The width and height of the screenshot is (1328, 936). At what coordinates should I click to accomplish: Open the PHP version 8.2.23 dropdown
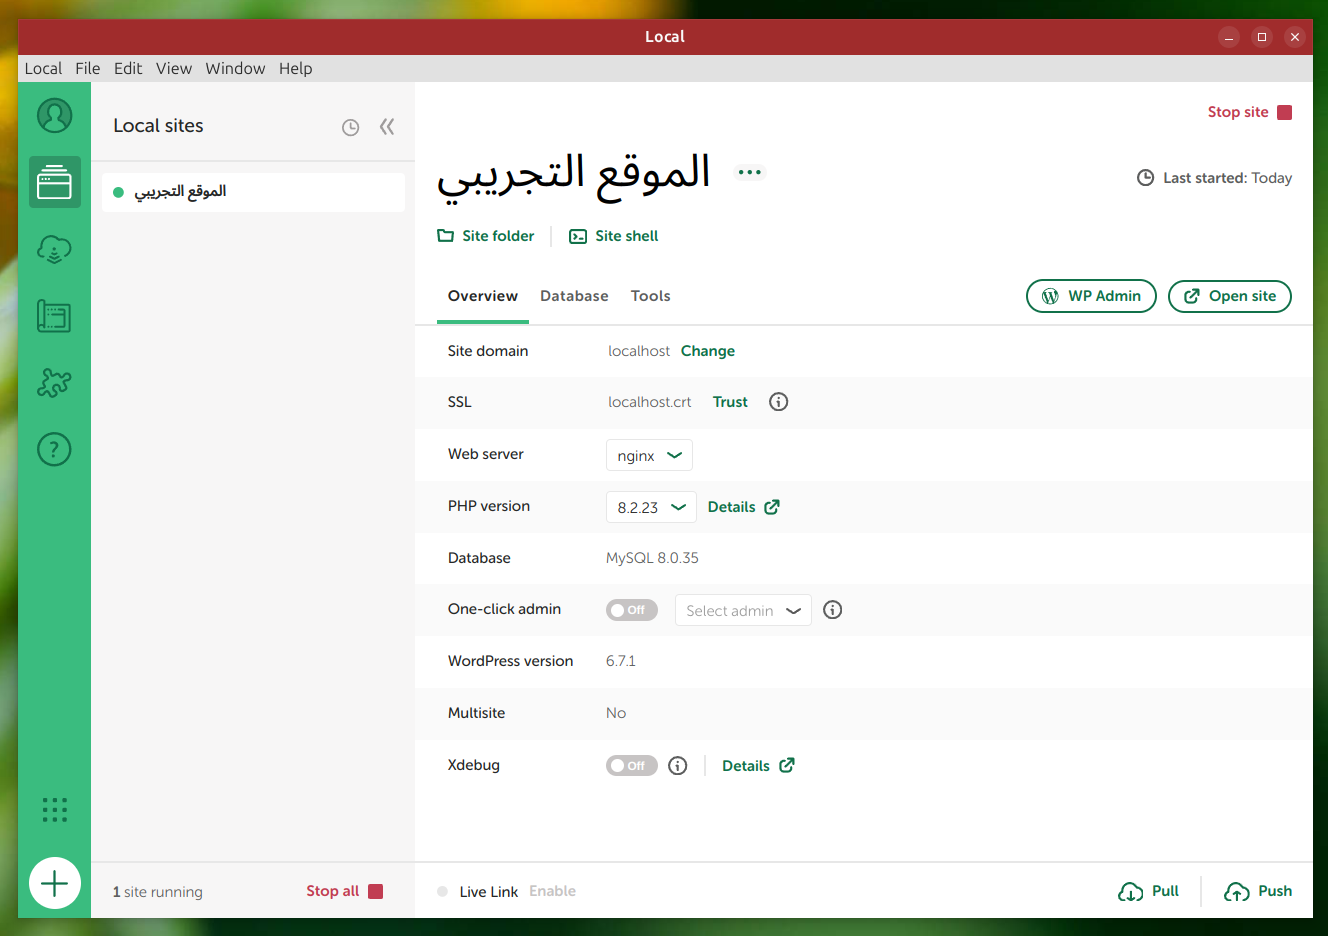pyautogui.click(x=651, y=507)
